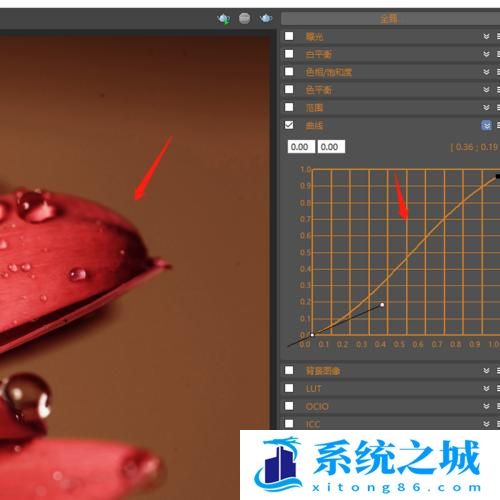
Task: Expand the LUT rollout
Action: (486, 388)
